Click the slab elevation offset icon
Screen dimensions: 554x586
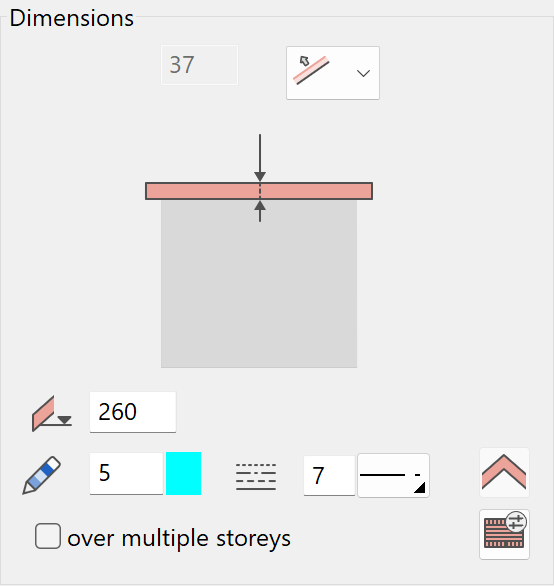tap(52, 413)
